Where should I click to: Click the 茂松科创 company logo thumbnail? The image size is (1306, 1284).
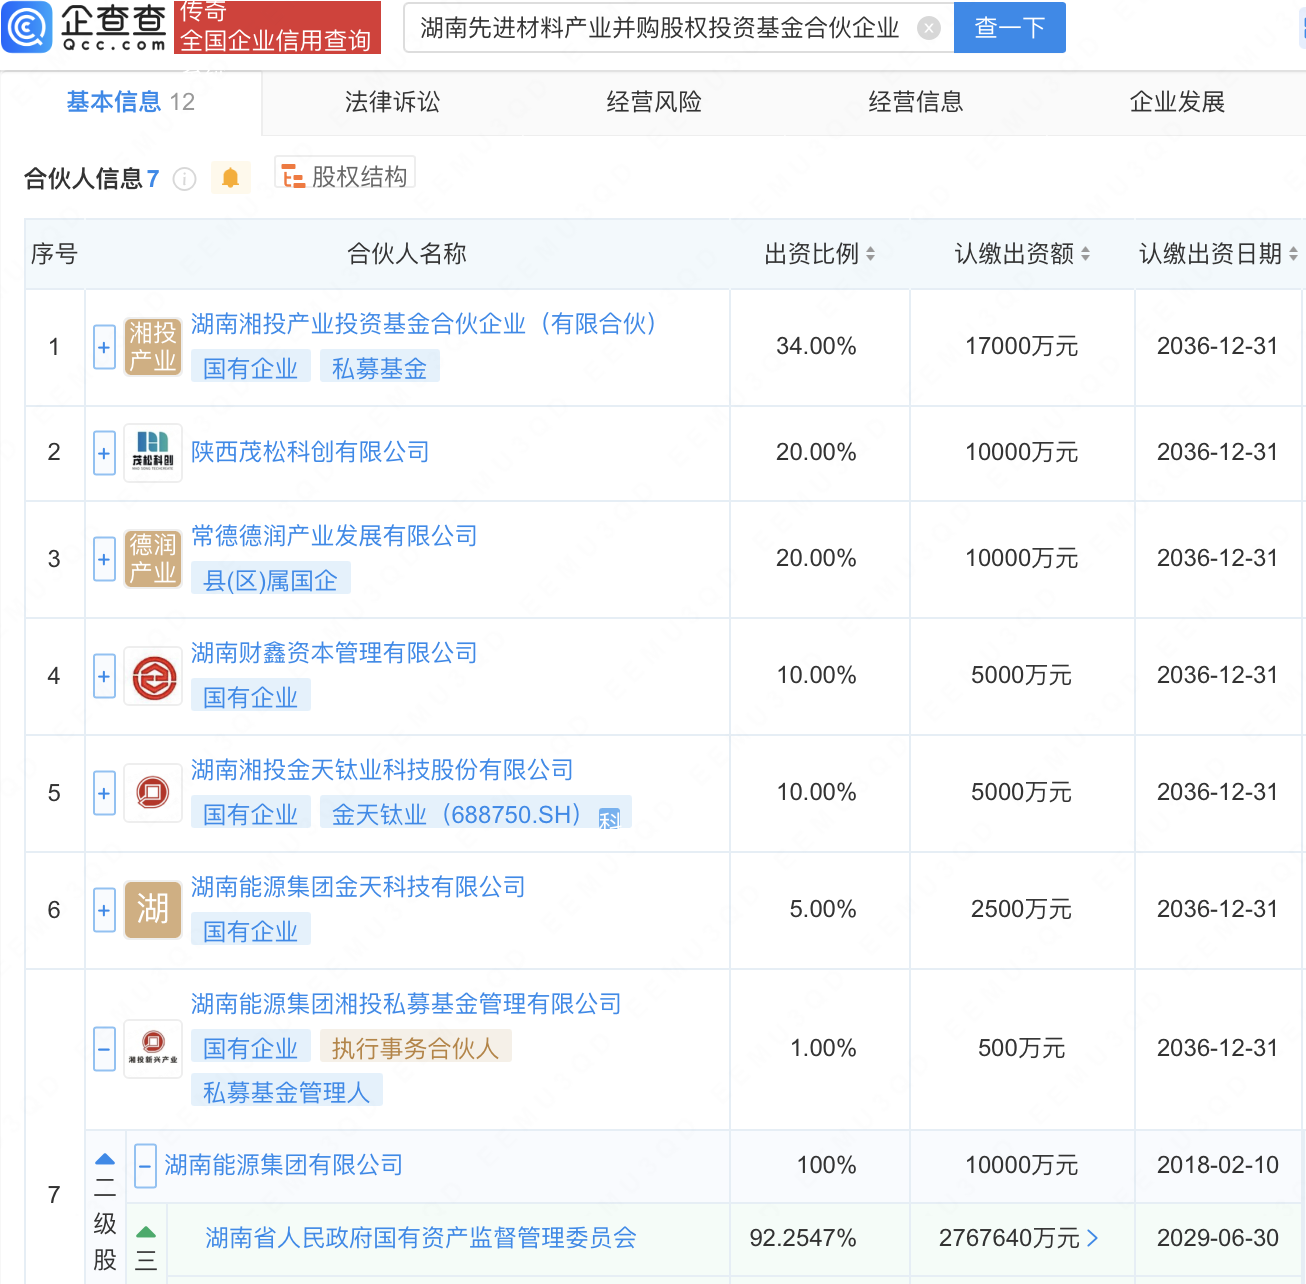point(153,453)
